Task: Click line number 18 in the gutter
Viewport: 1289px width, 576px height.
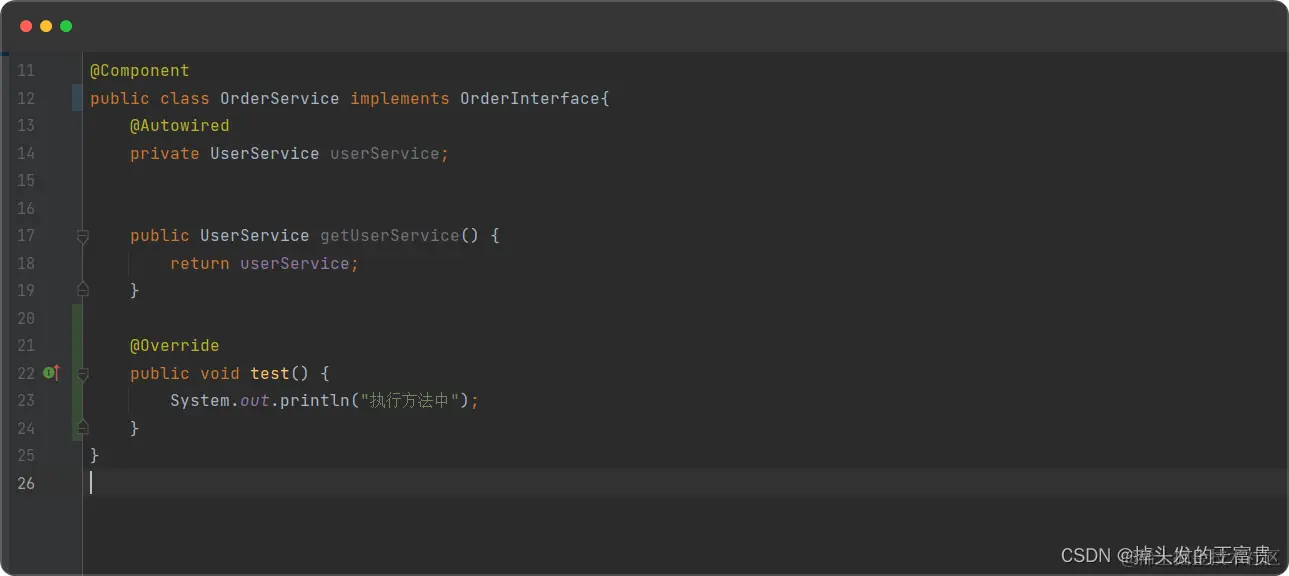Action: click(26, 263)
